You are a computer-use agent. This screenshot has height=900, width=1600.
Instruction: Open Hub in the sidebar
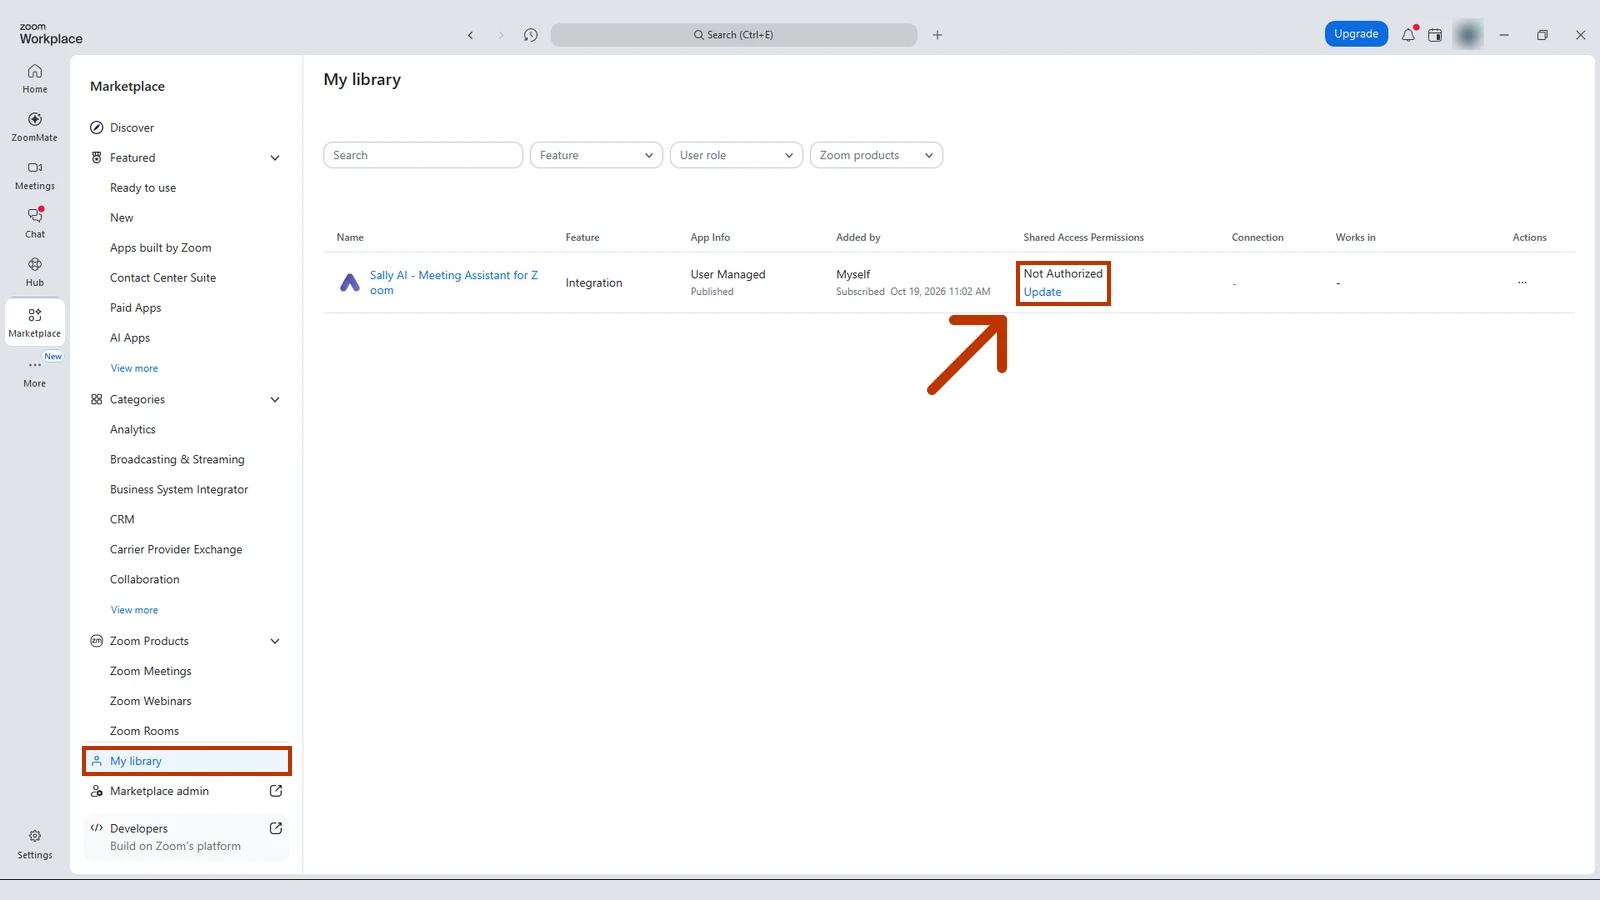pyautogui.click(x=35, y=272)
